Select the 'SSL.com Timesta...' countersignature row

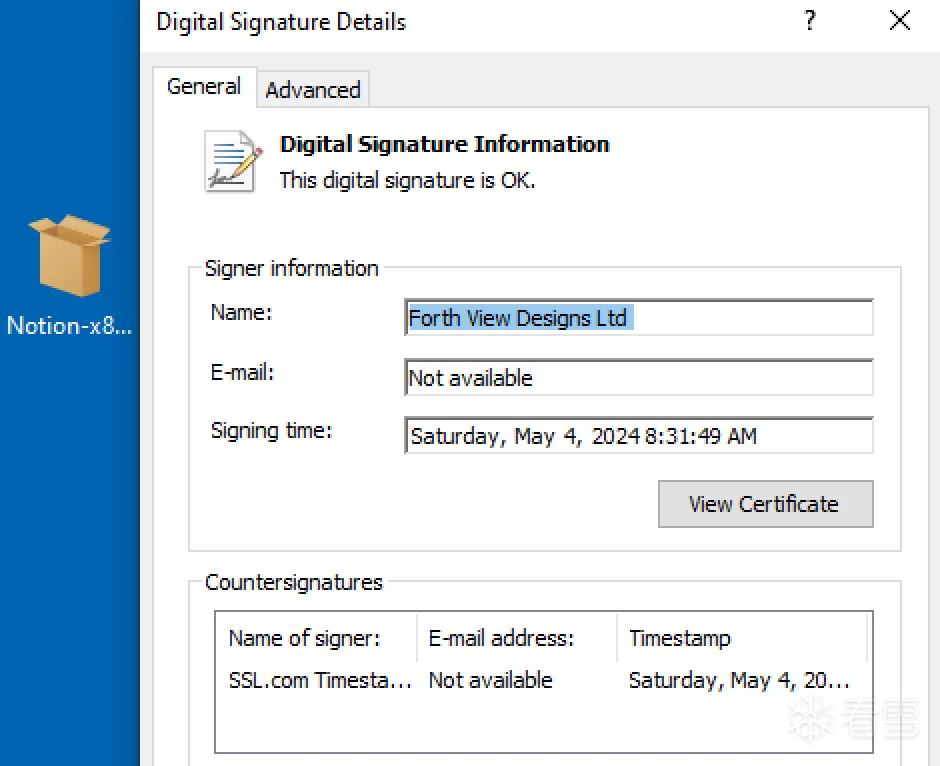543,681
